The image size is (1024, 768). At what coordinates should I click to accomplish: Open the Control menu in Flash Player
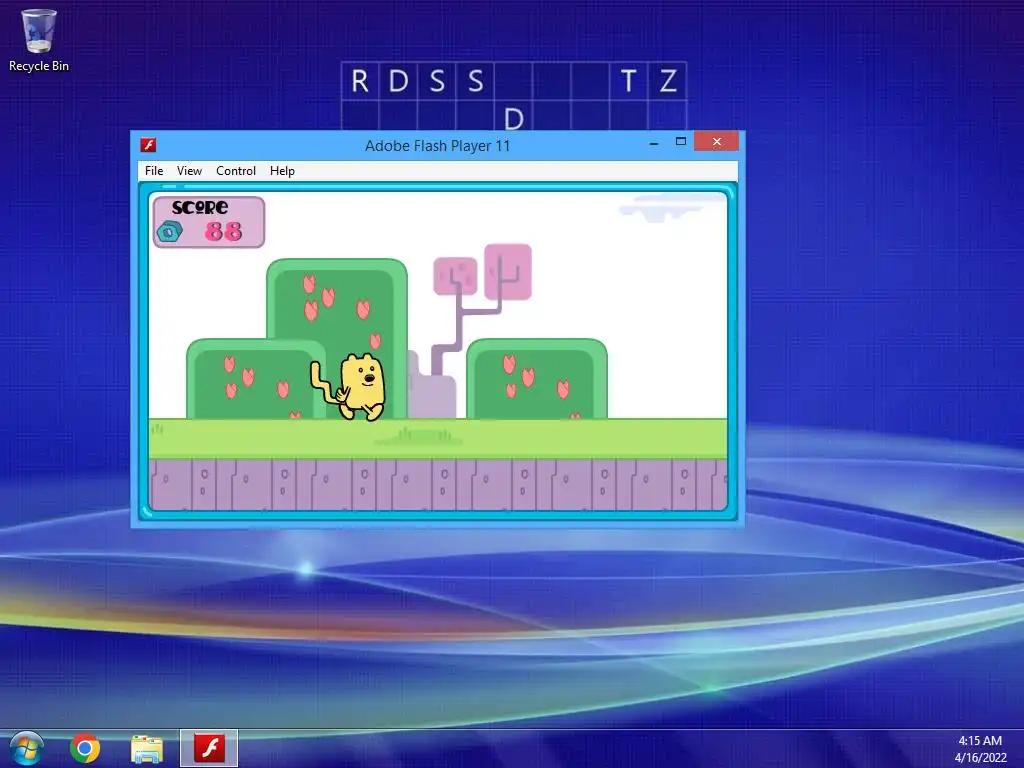tap(236, 170)
